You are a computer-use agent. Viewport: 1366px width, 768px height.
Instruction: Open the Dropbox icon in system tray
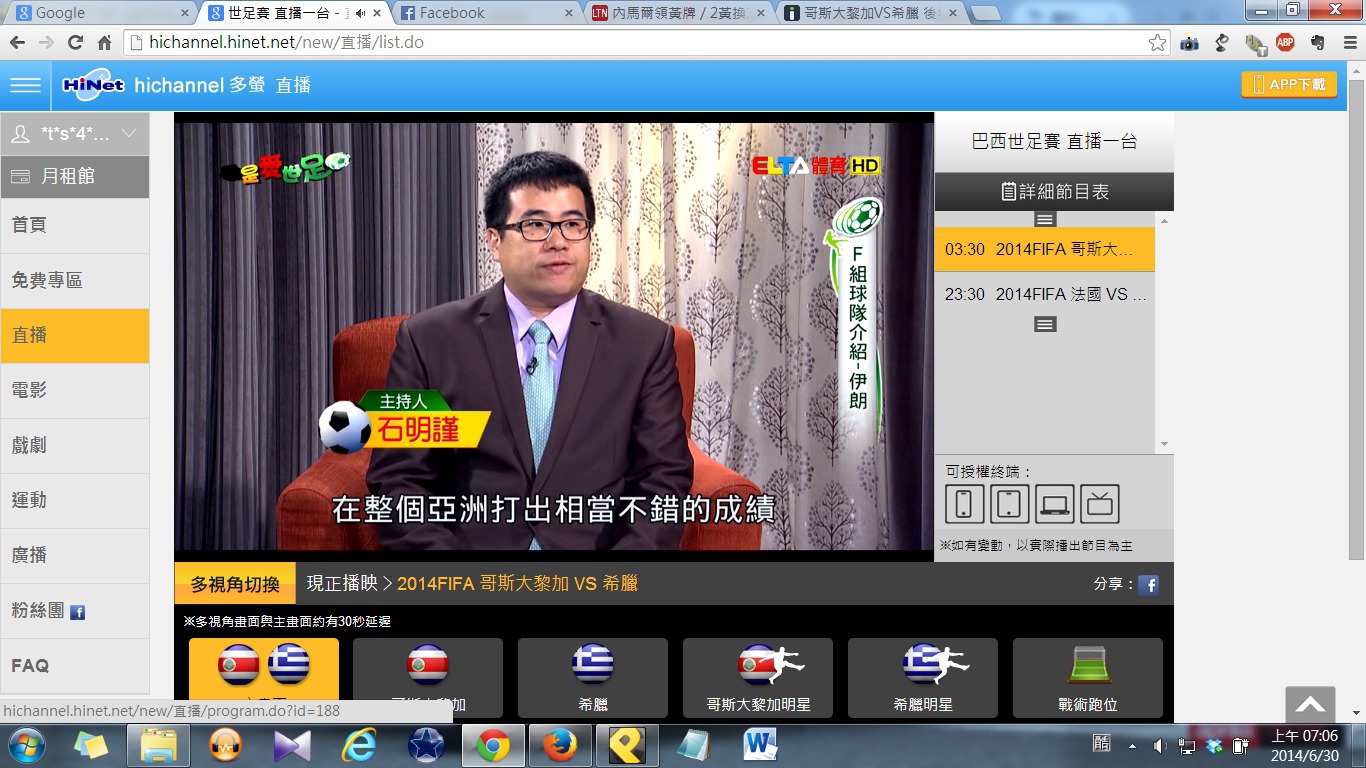pyautogui.click(x=1214, y=746)
